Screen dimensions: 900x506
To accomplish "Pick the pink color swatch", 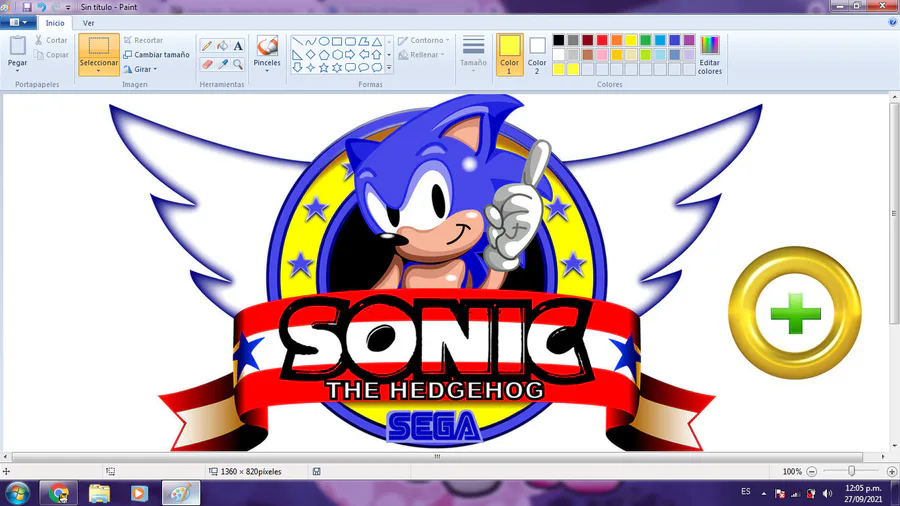I will coord(602,55).
